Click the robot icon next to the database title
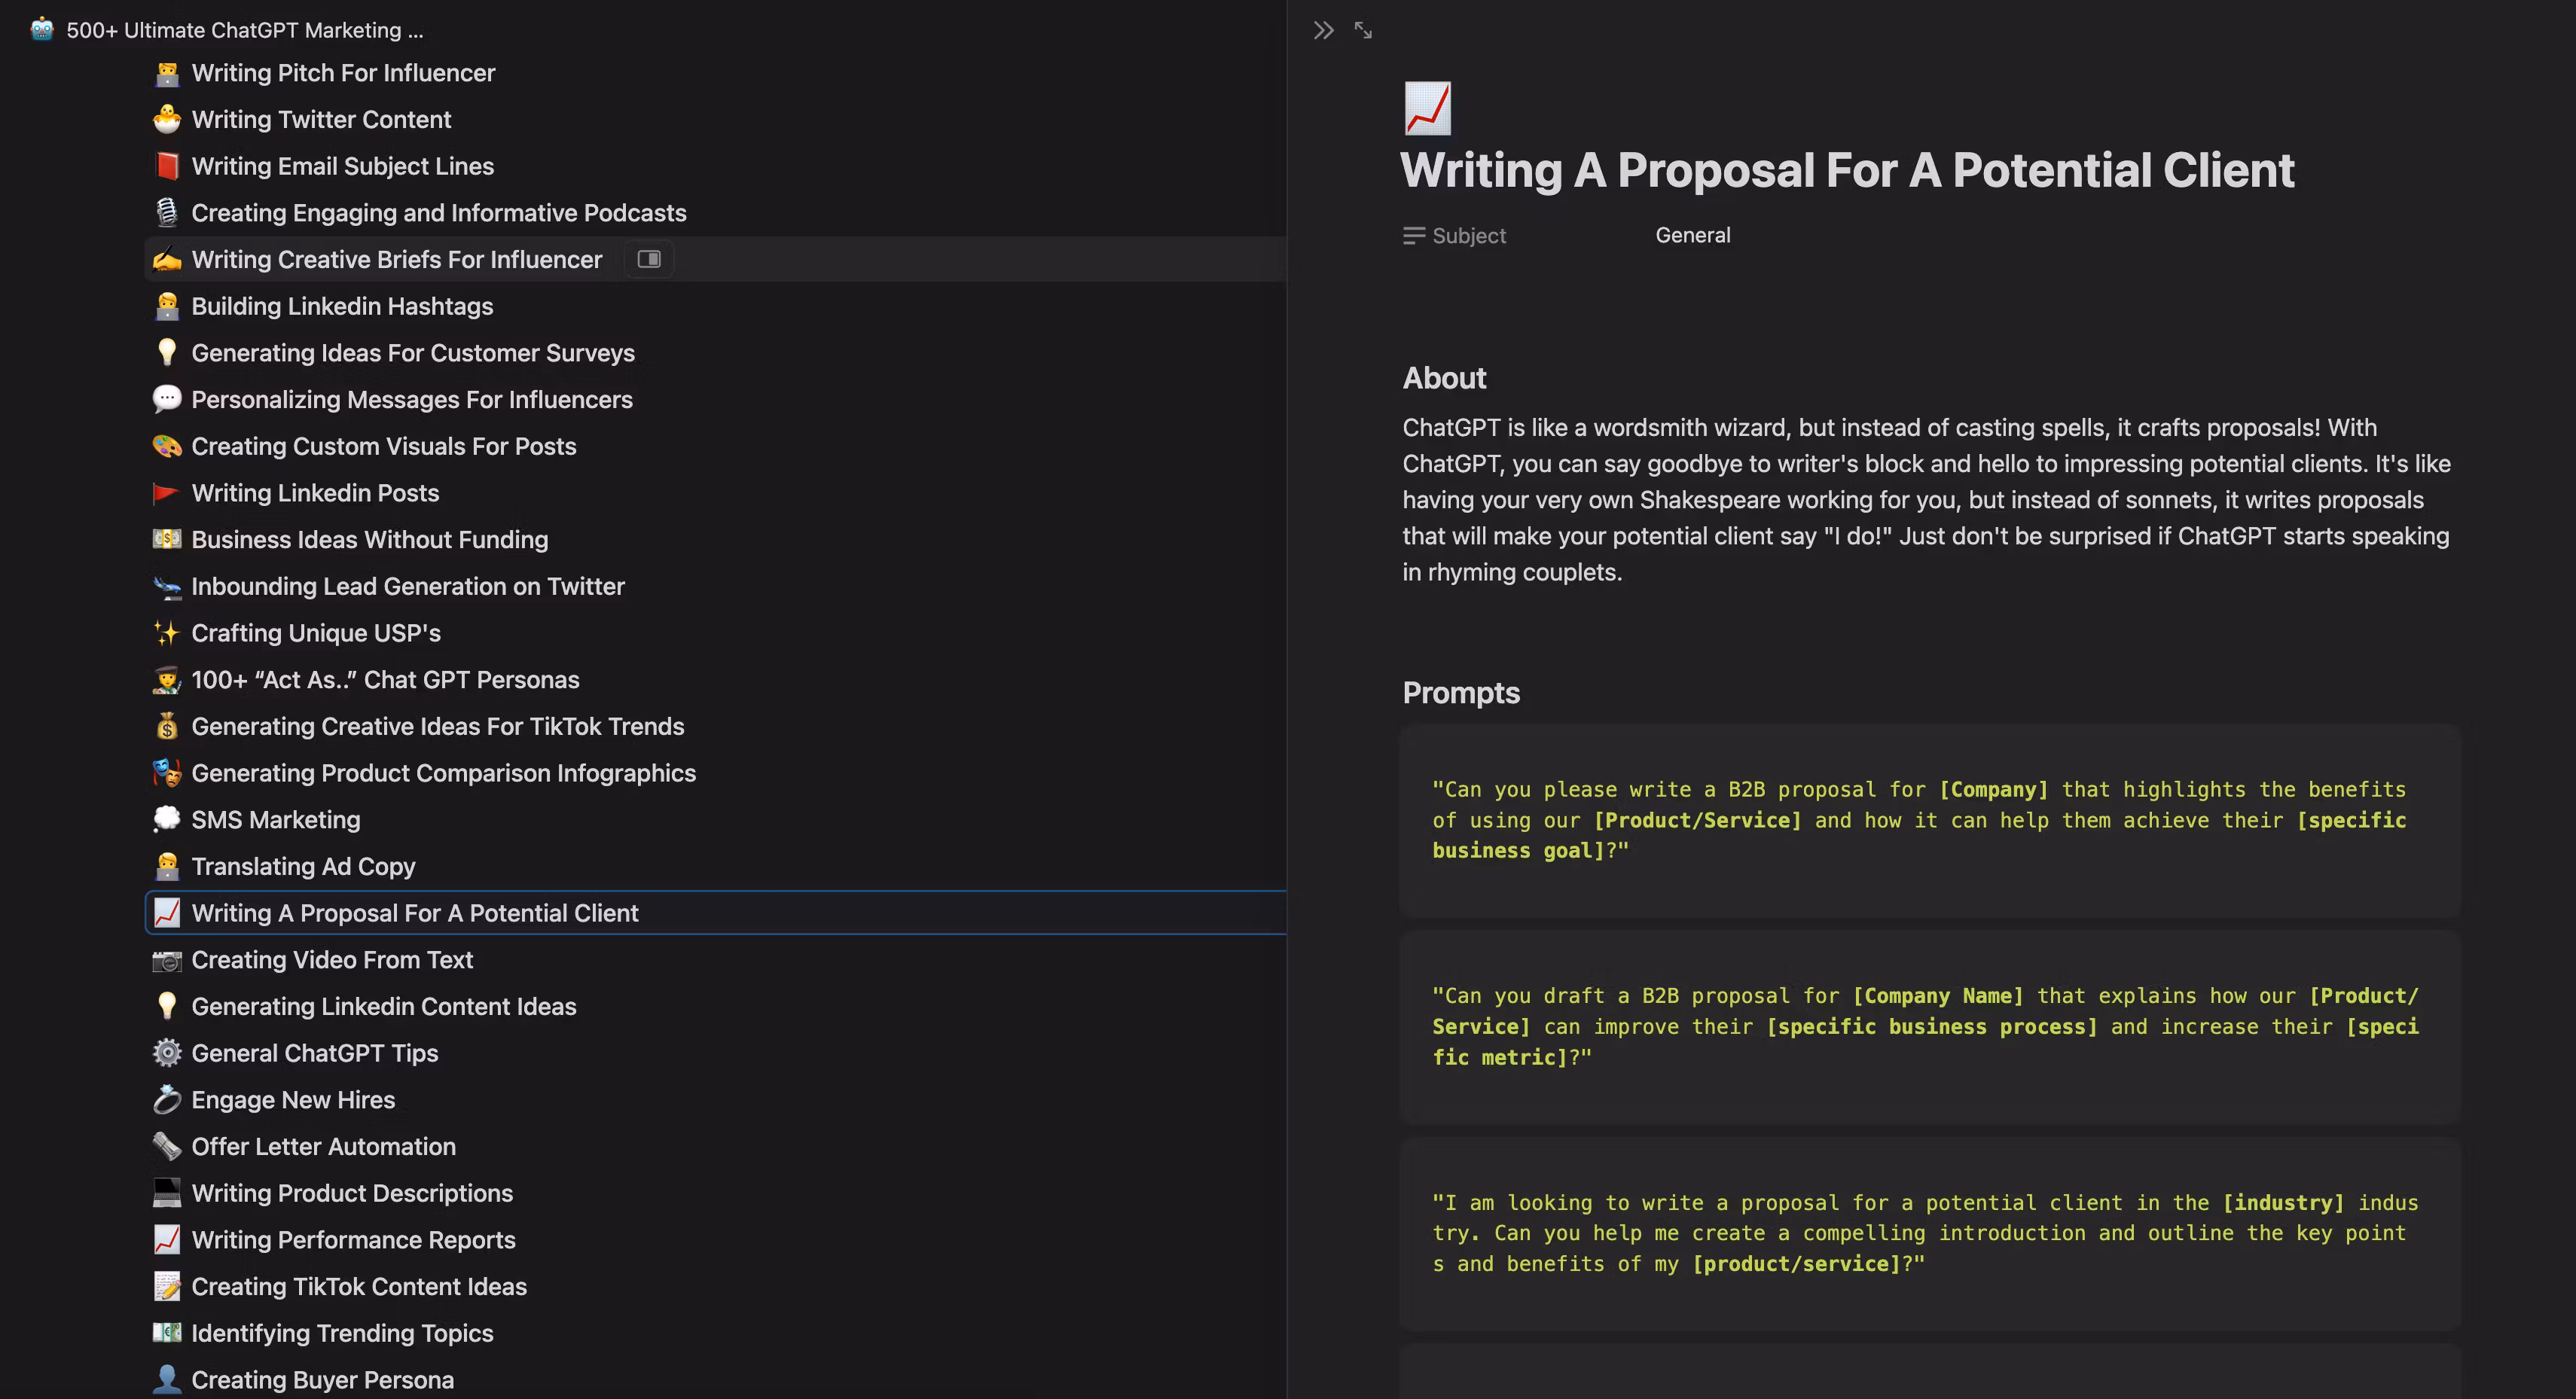The width and height of the screenshot is (2576, 1399). point(42,29)
